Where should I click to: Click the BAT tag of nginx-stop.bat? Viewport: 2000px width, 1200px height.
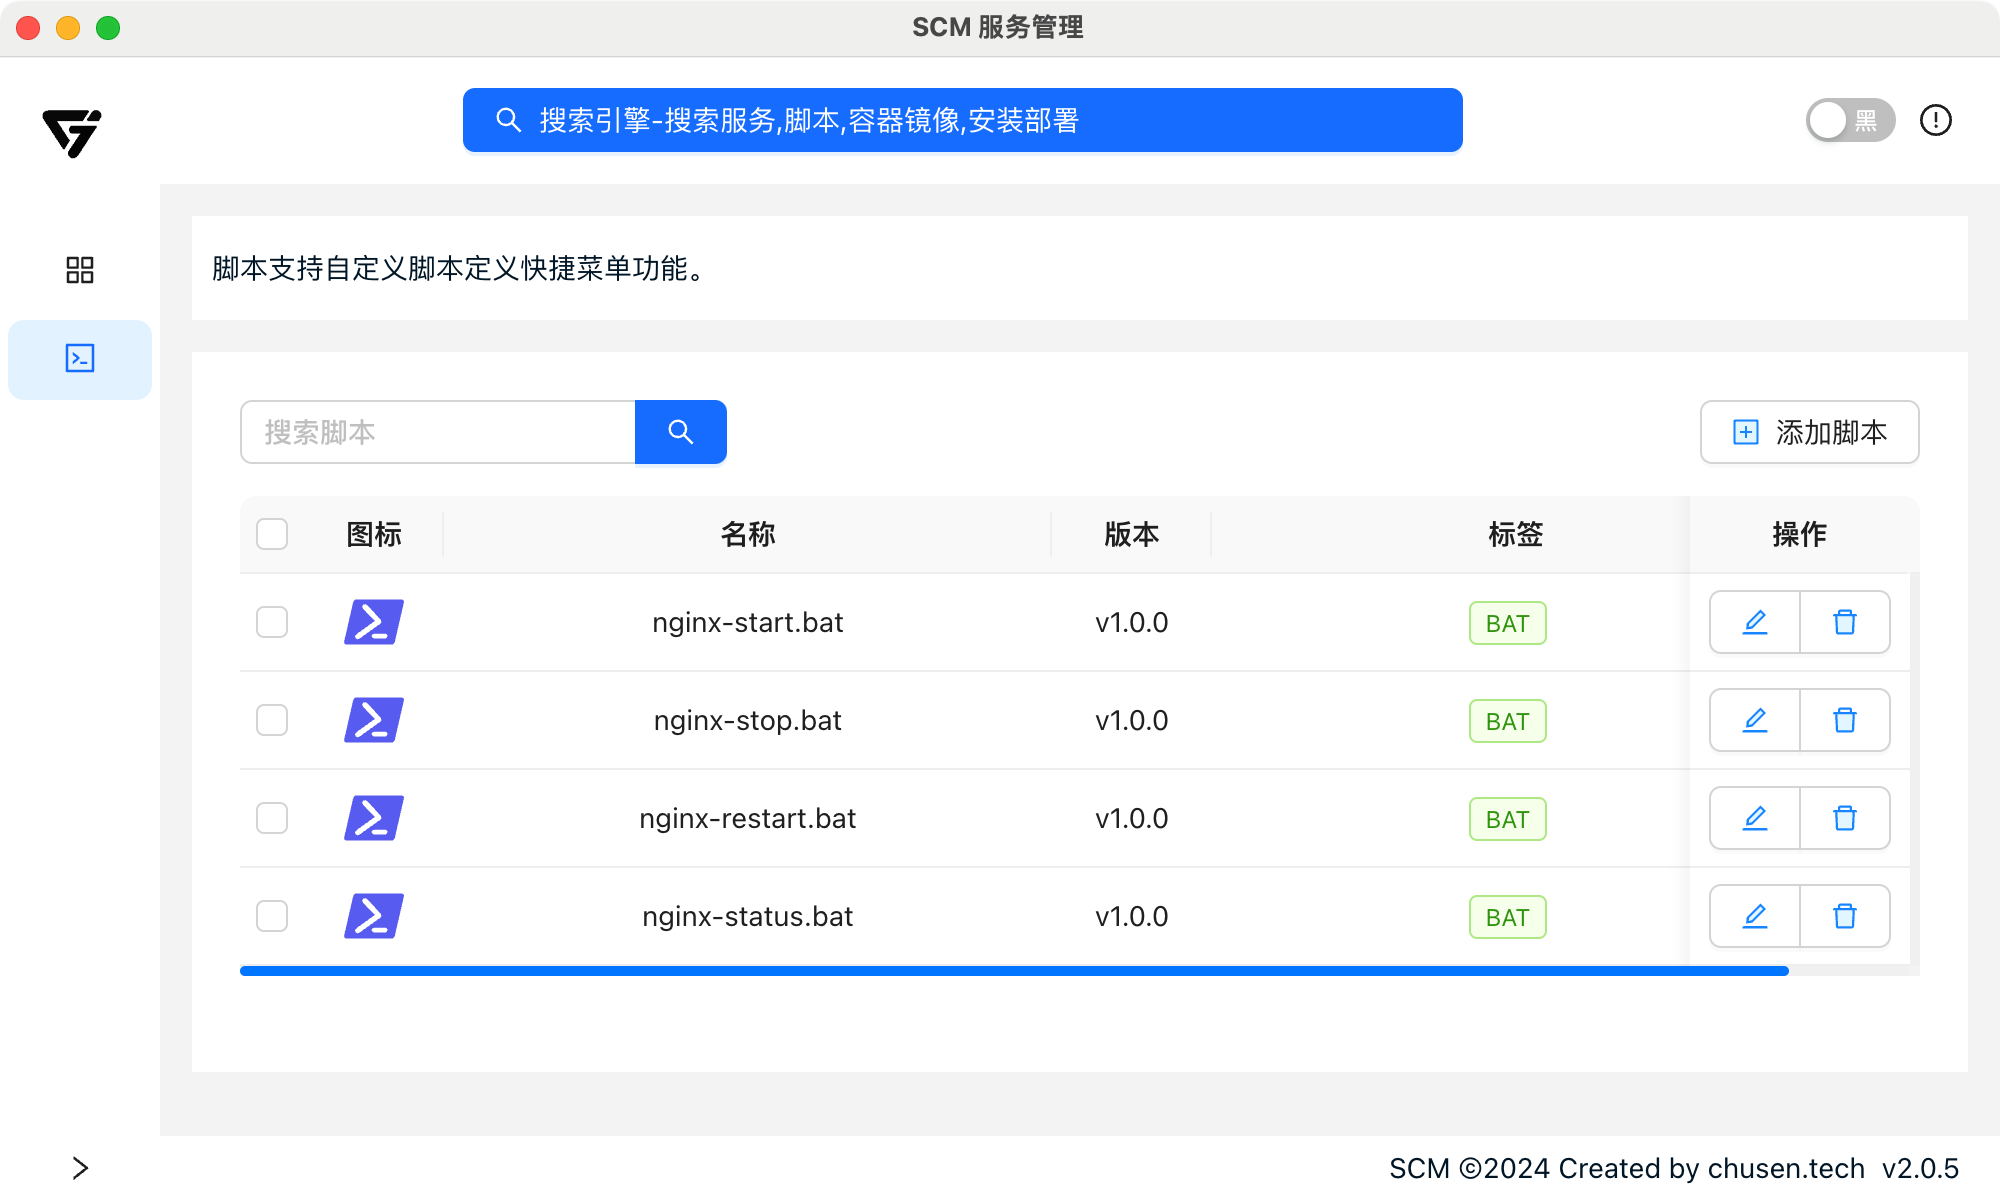pos(1507,721)
